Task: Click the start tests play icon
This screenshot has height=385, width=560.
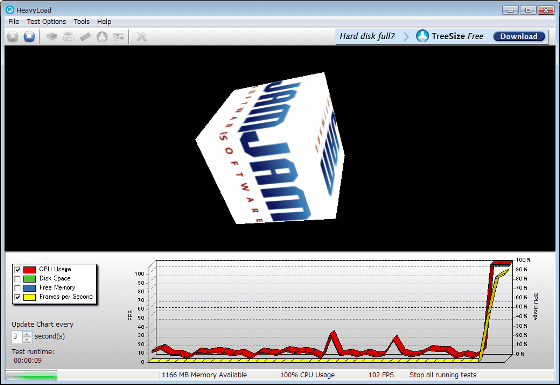Action: point(13,36)
